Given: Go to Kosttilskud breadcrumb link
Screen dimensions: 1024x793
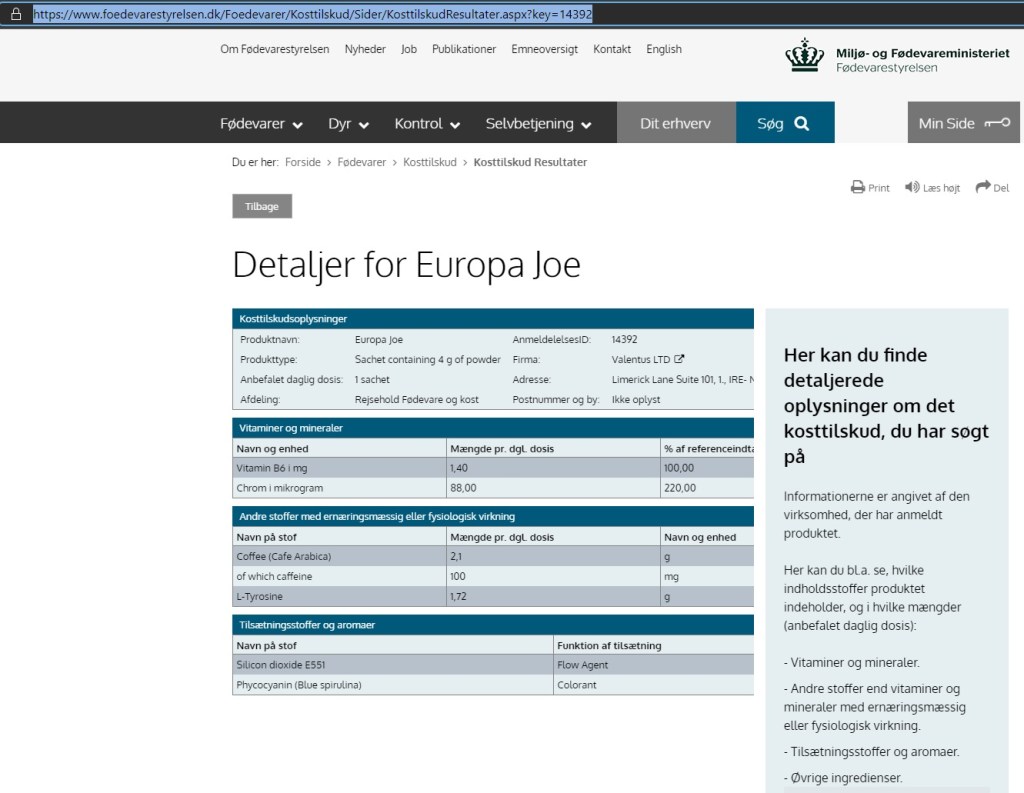Looking at the screenshot, I should [x=429, y=162].
